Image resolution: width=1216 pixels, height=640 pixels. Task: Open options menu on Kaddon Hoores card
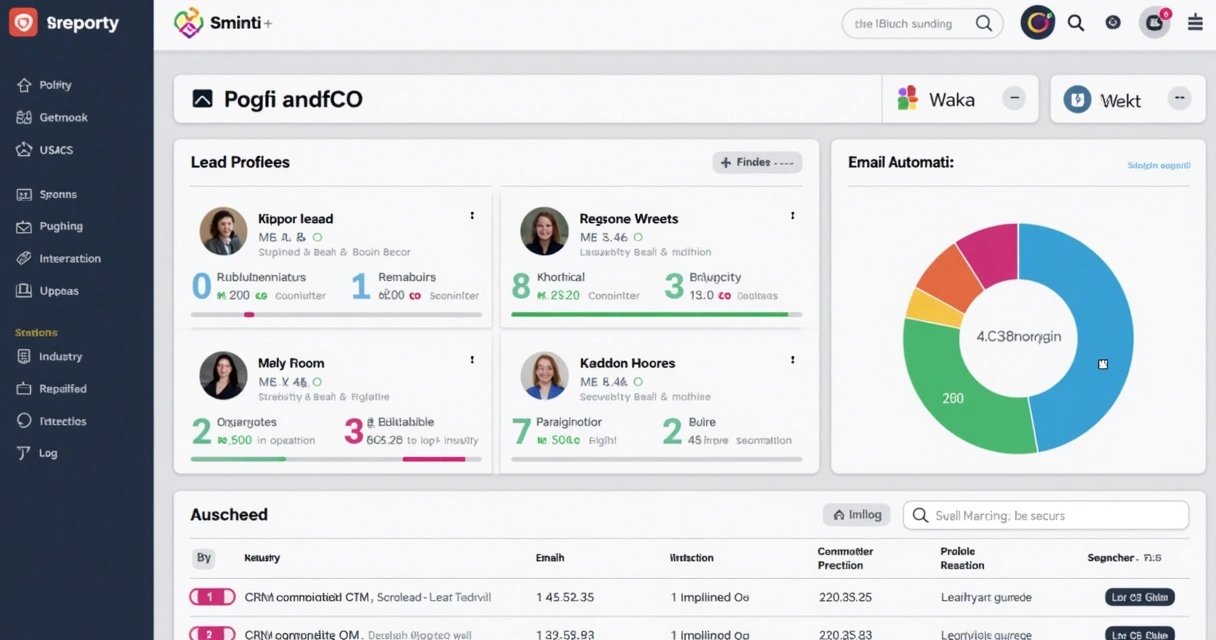click(x=791, y=359)
